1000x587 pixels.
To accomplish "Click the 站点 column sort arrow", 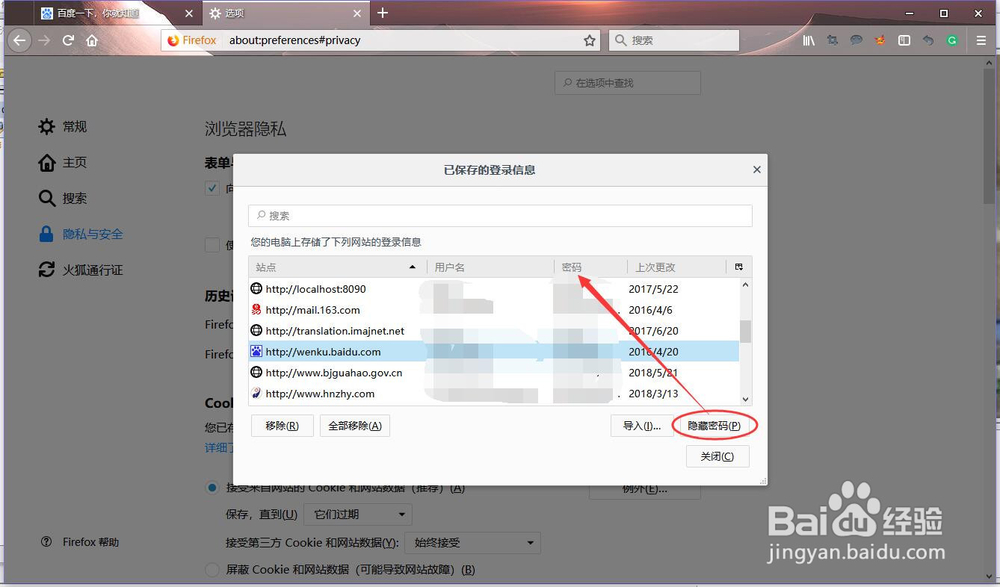I will [x=411, y=267].
